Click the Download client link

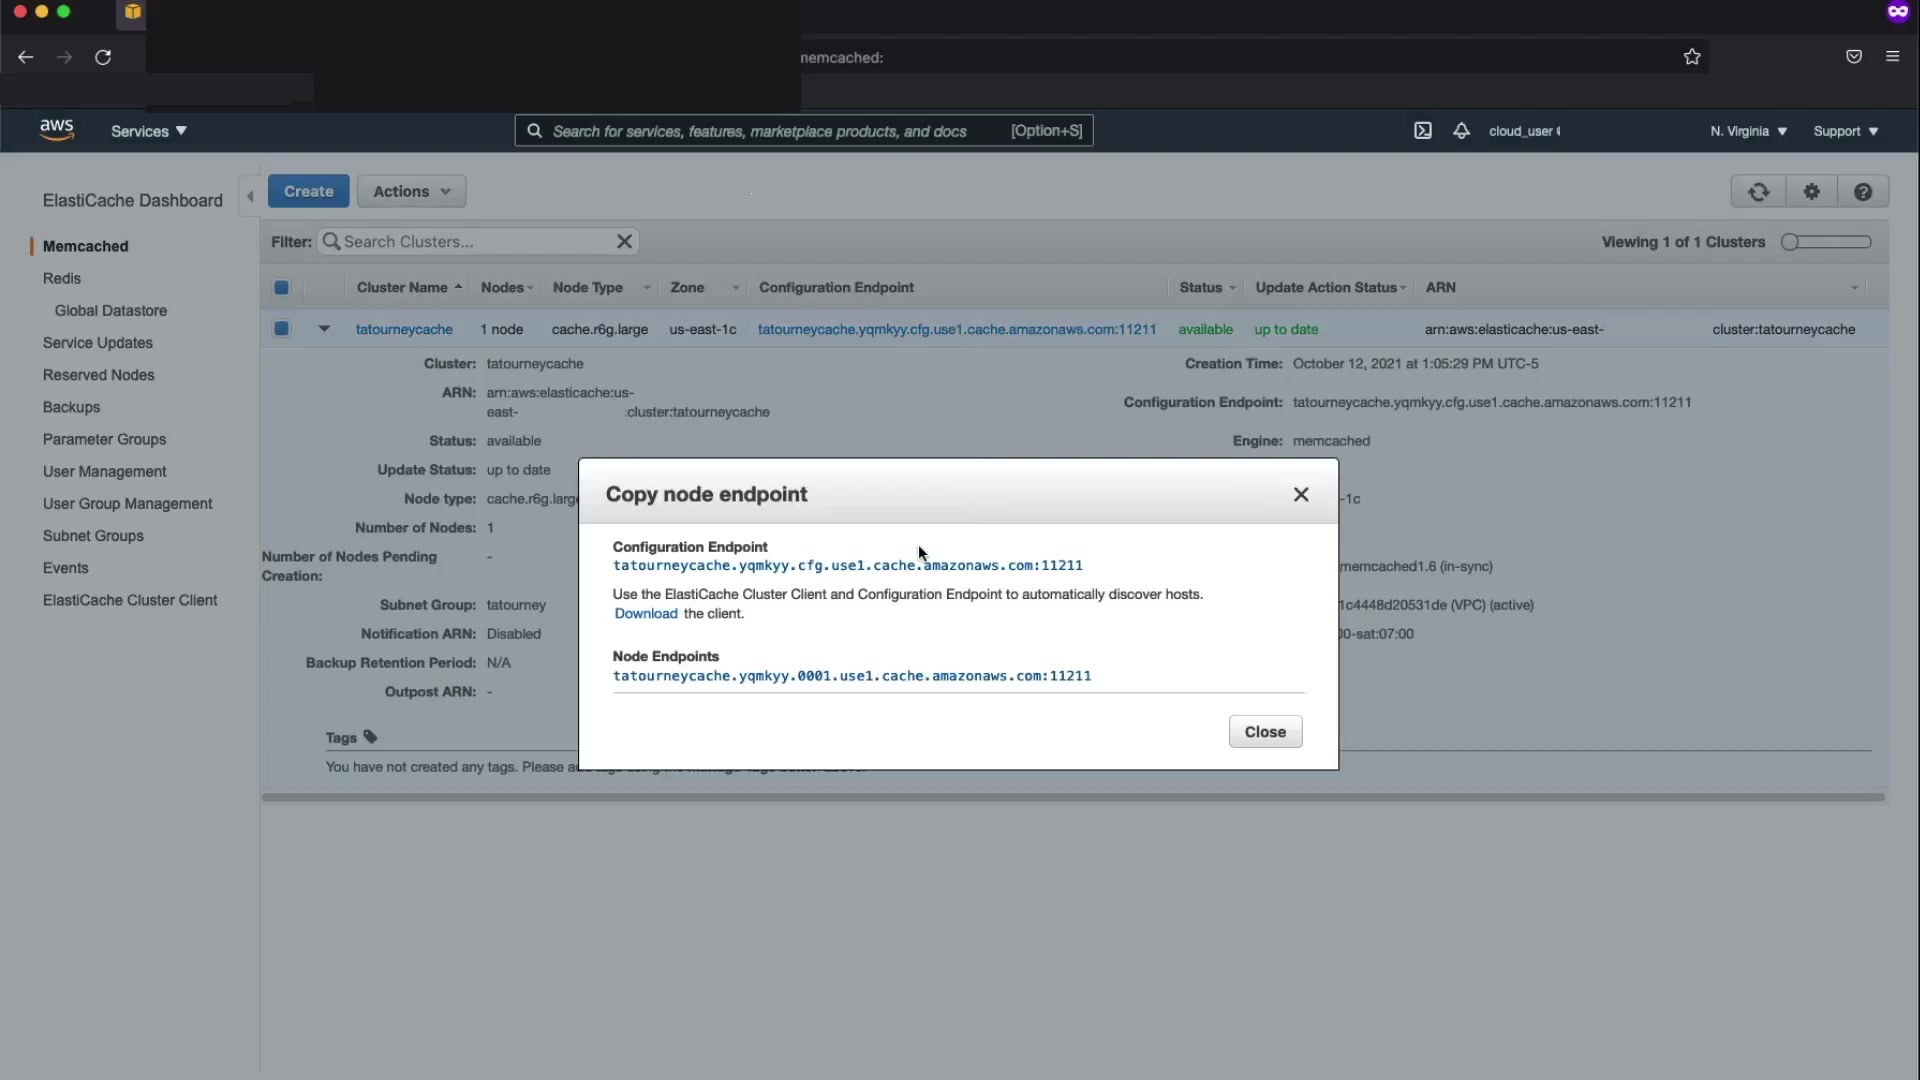[x=645, y=614]
